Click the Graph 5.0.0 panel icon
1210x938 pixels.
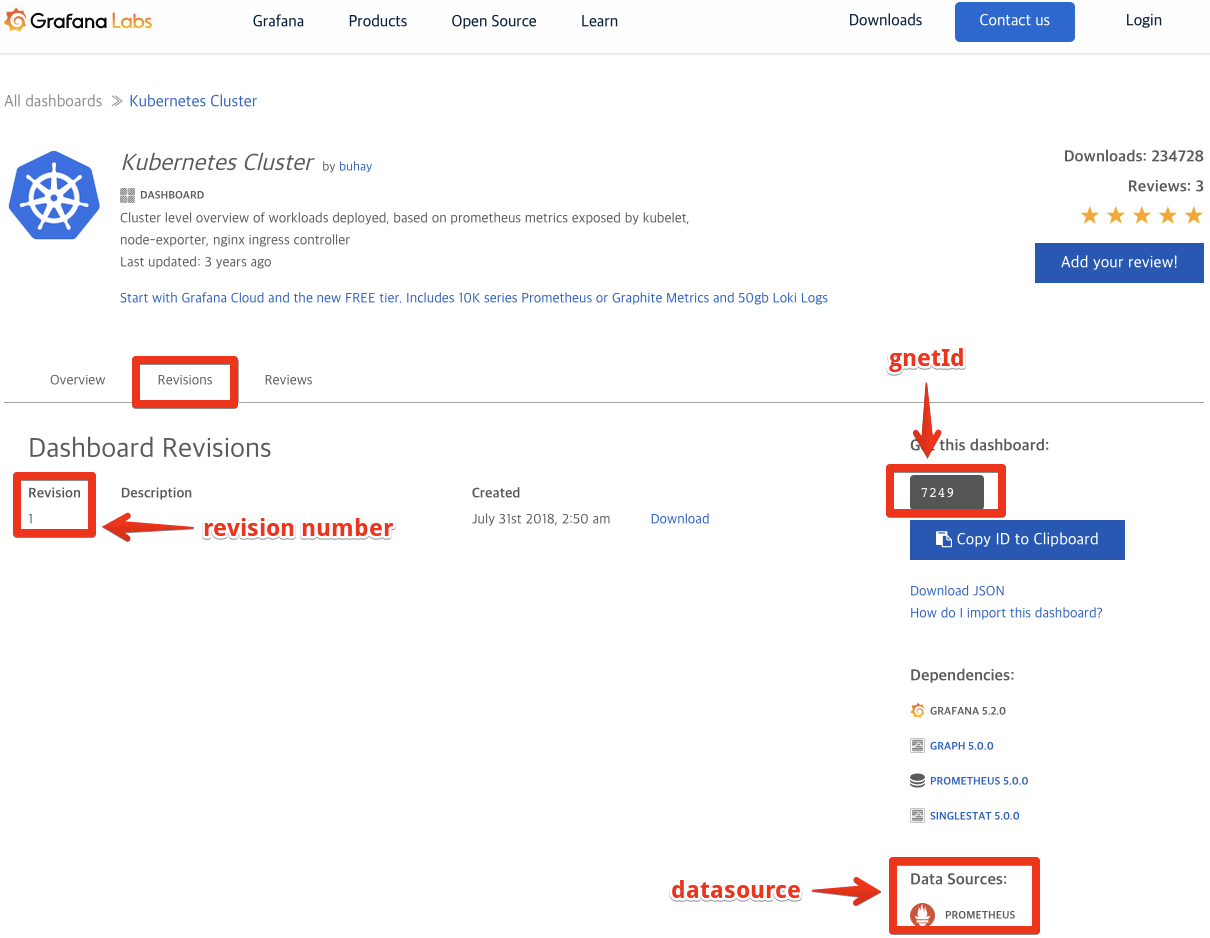click(x=918, y=746)
